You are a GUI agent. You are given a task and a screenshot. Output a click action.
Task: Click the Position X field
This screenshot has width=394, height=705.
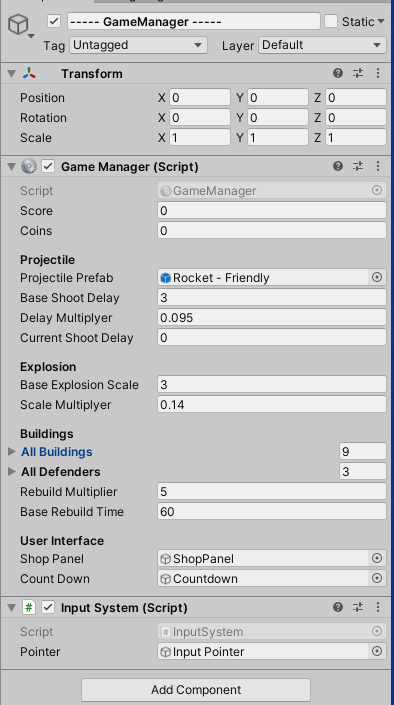[x=200, y=98]
